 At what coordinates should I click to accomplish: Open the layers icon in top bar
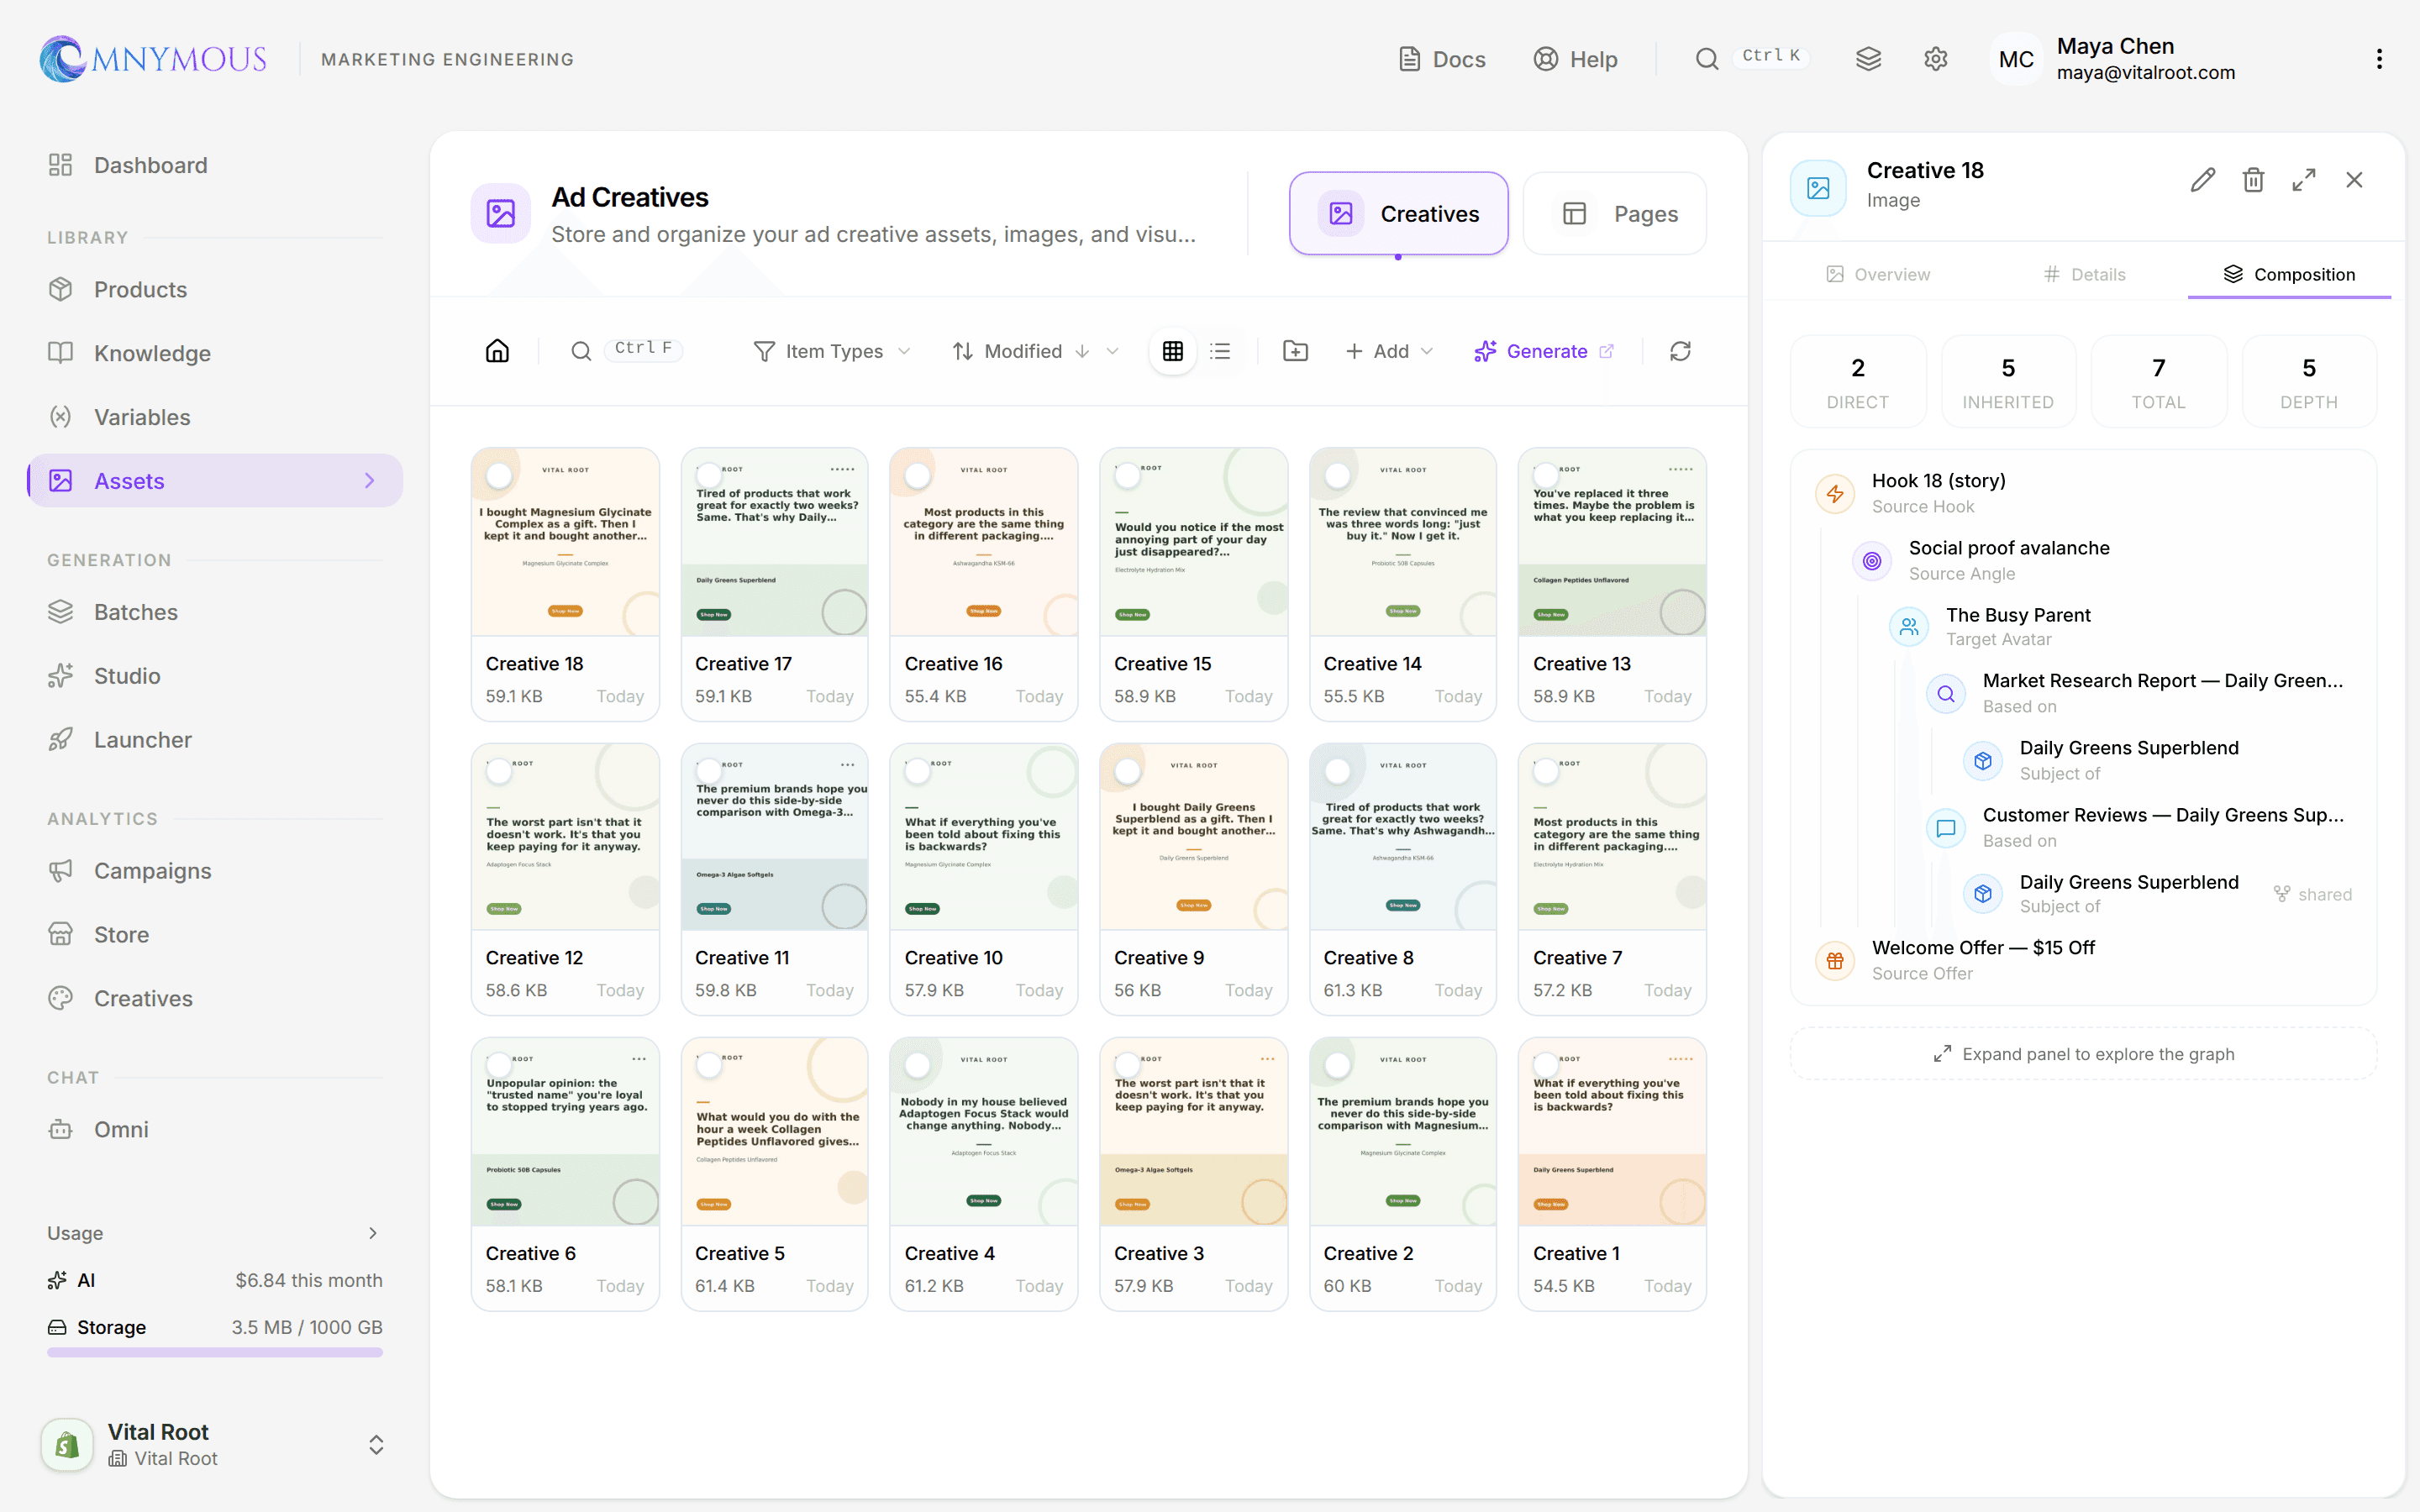coord(1868,59)
